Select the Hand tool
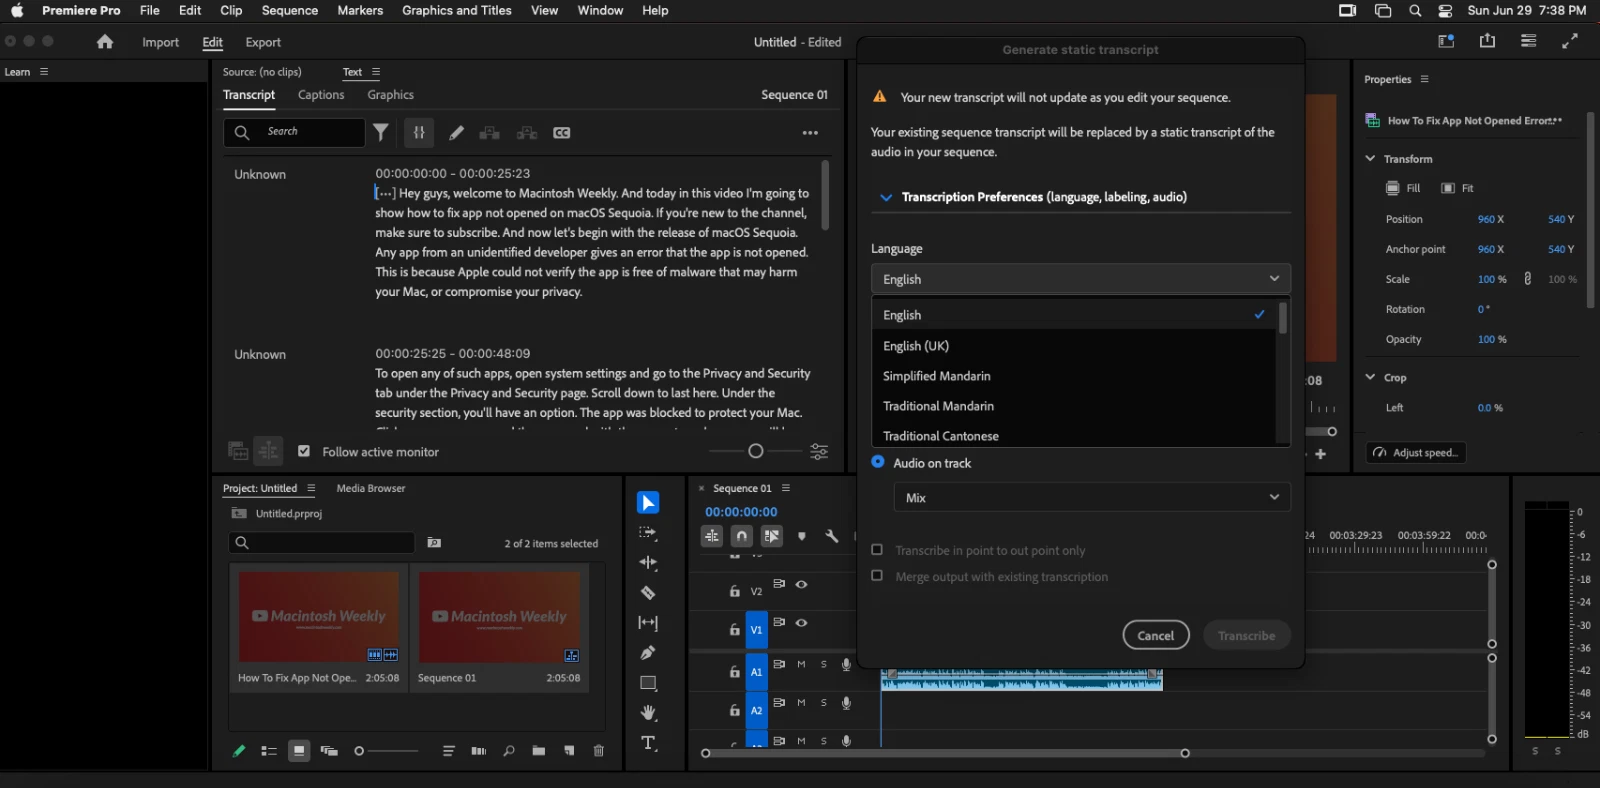Viewport: 1600px width, 788px height. 648,713
